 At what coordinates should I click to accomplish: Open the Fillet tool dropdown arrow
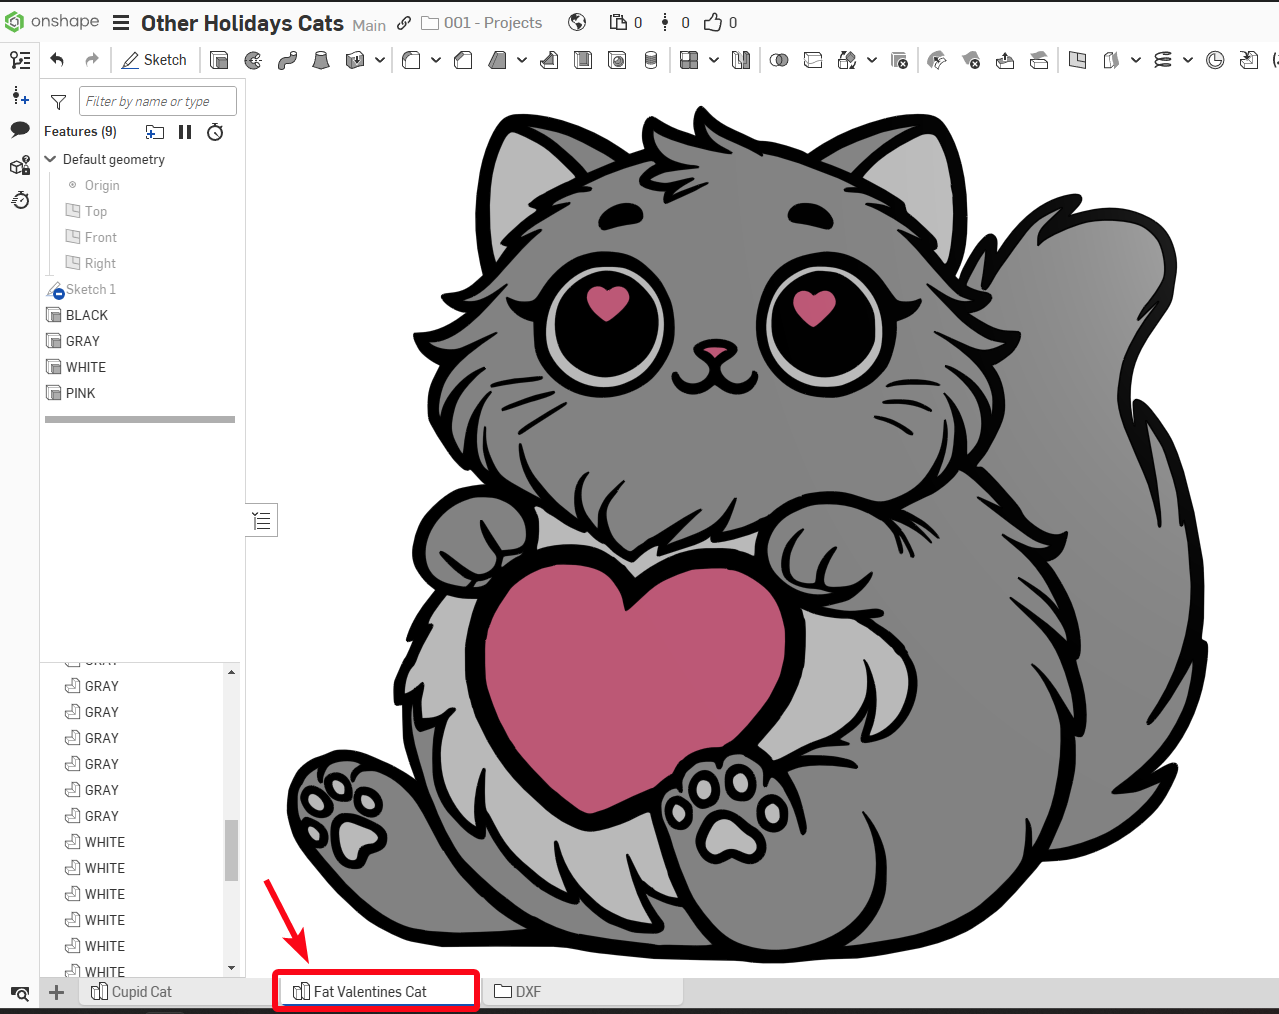(436, 60)
